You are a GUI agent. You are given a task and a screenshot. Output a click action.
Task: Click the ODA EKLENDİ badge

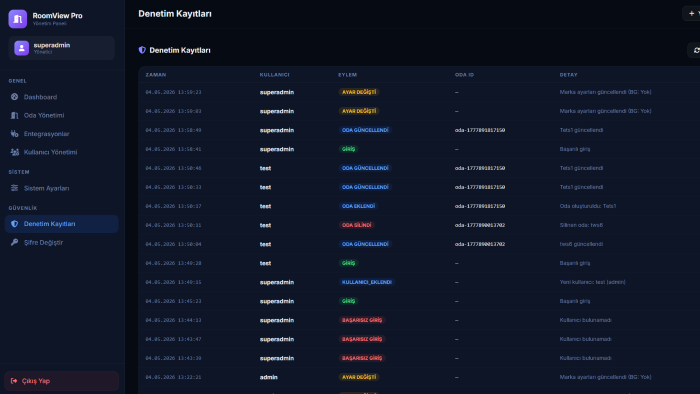(358, 206)
